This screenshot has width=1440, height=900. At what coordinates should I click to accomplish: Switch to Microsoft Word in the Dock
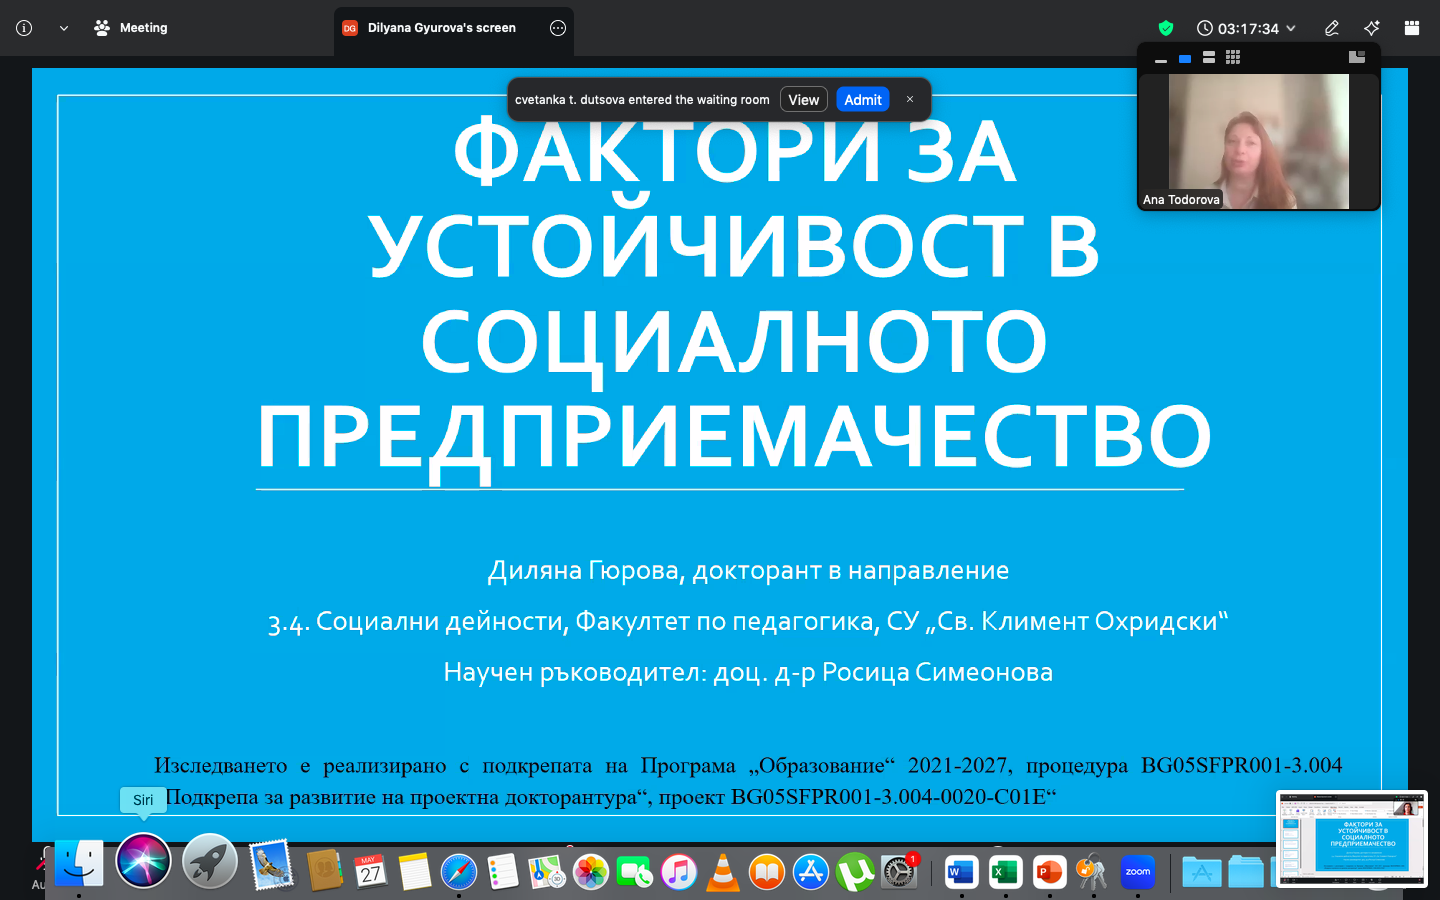pyautogui.click(x=961, y=872)
